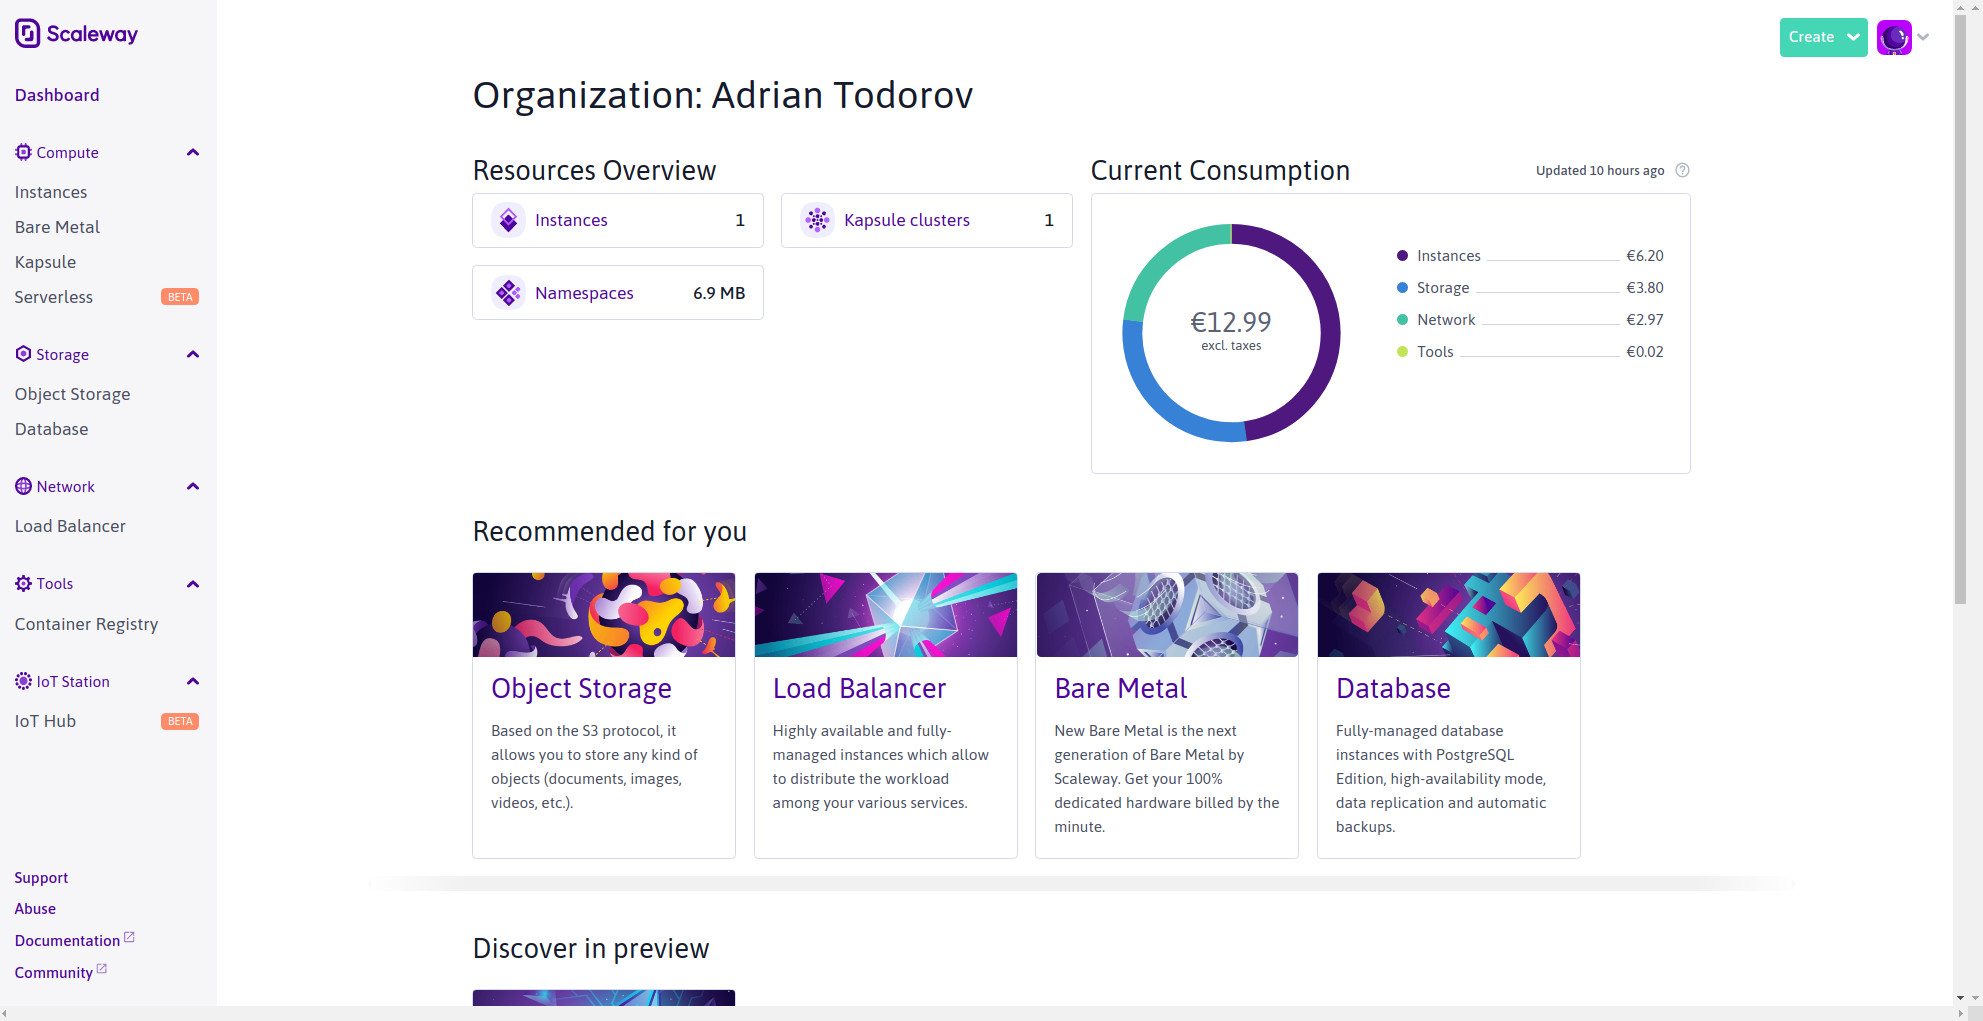This screenshot has width=1983, height=1021.
Task: Collapse the Storage sidebar section
Action: click(x=193, y=354)
